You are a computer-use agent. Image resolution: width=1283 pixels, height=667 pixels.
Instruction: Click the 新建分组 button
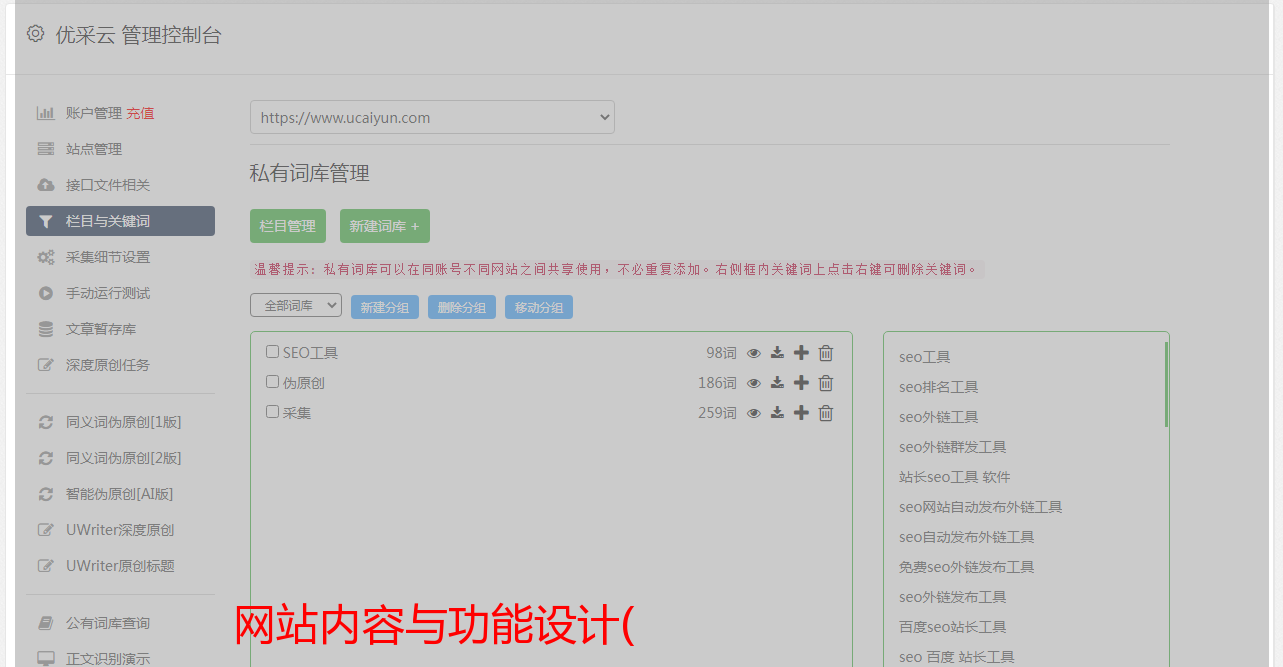coord(385,307)
